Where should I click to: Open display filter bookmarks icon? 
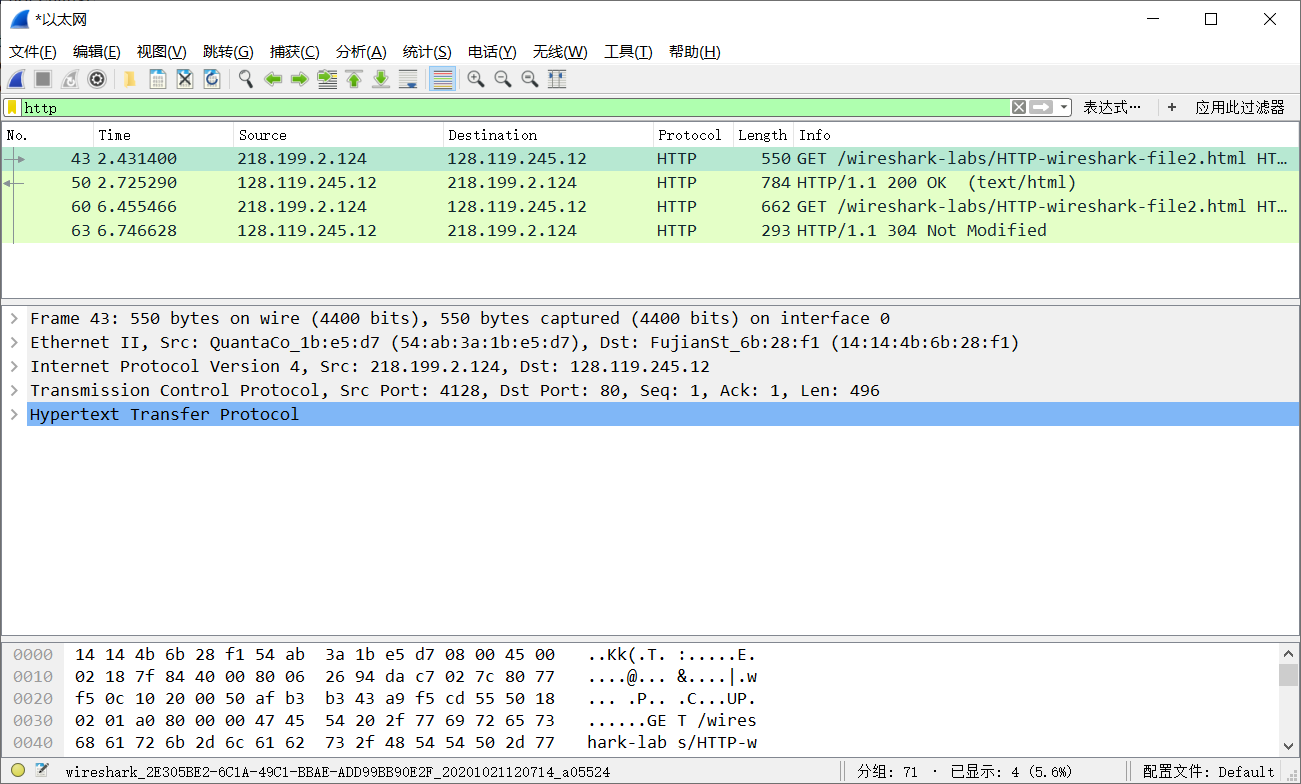point(12,107)
